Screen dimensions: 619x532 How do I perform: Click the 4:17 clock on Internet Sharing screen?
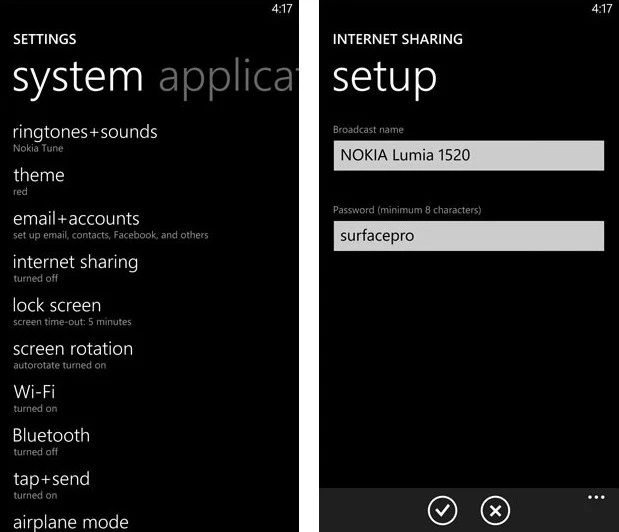coord(602,9)
